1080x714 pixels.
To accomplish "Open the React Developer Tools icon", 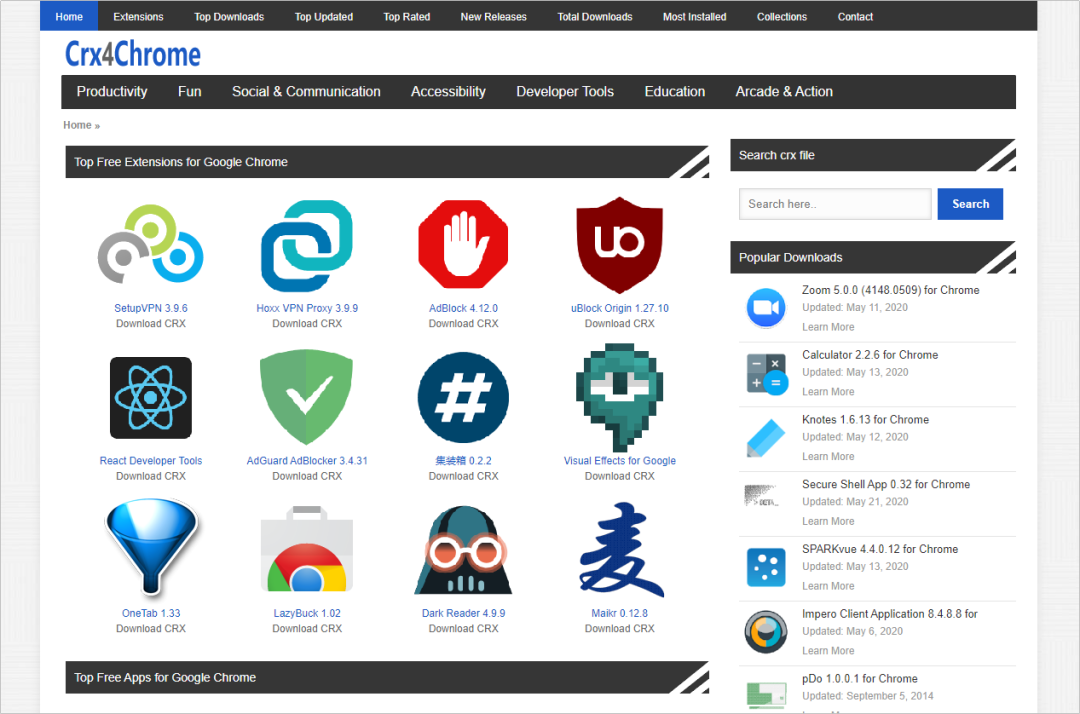I will (151, 398).
